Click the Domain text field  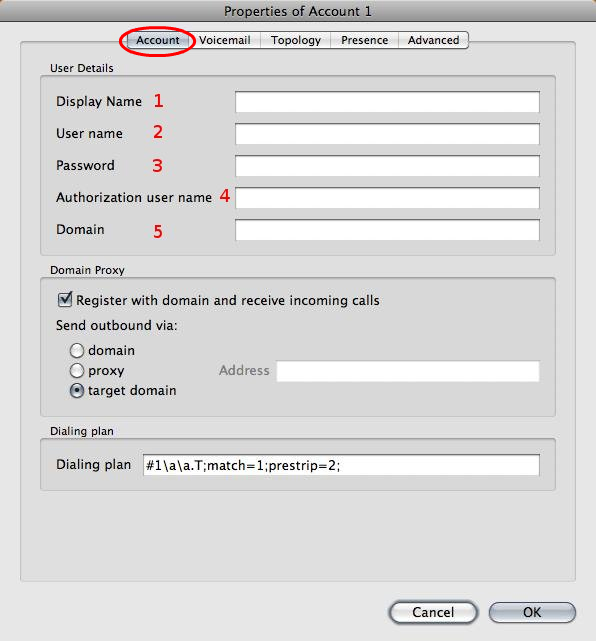coord(387,230)
